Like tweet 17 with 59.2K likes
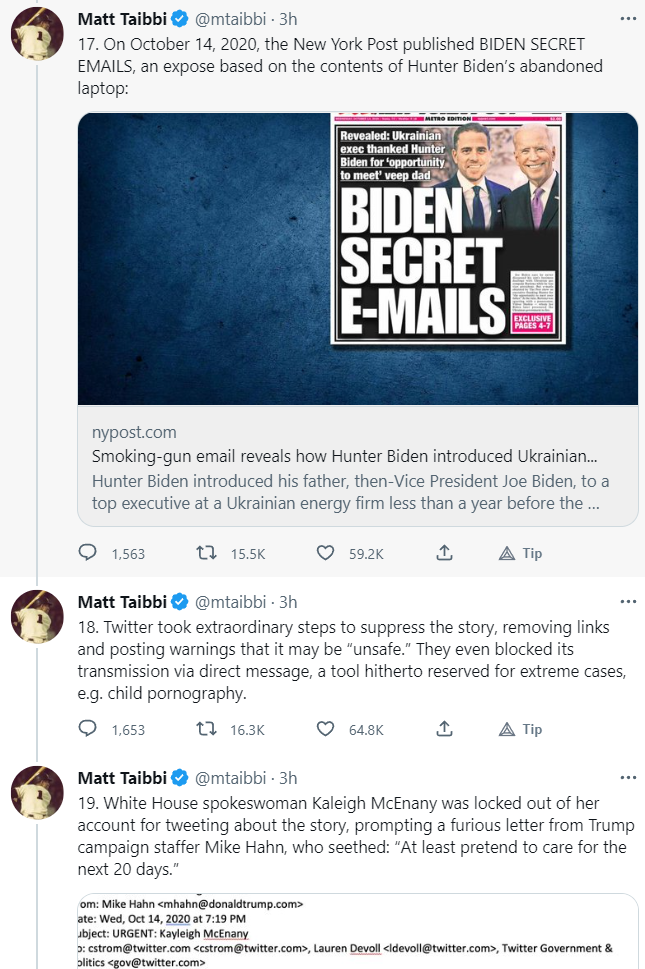This screenshot has height=969, width=645. click(325, 553)
